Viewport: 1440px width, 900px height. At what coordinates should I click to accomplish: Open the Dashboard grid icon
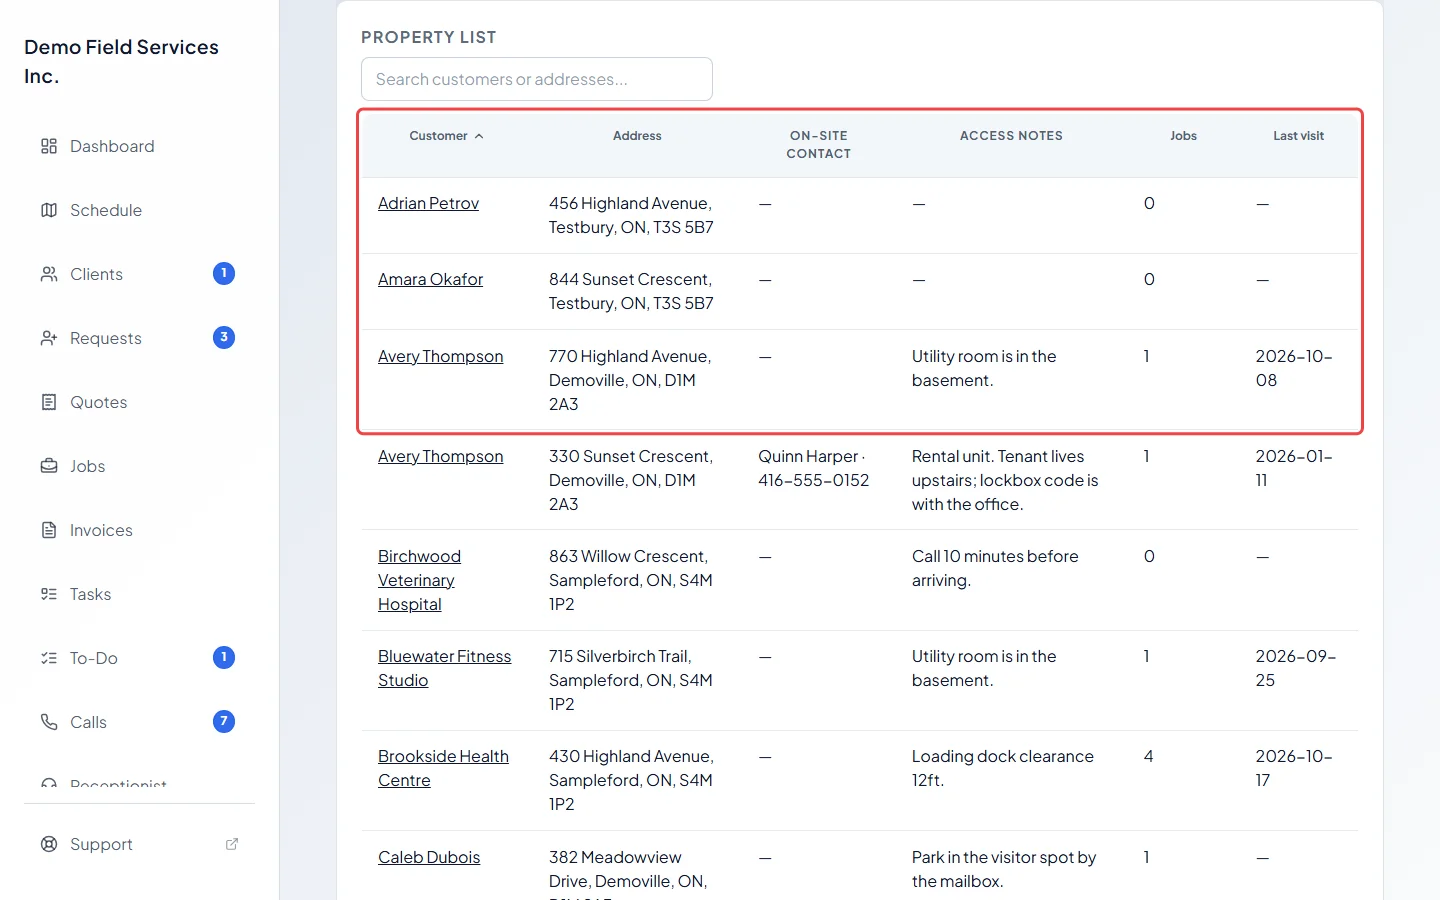49,146
